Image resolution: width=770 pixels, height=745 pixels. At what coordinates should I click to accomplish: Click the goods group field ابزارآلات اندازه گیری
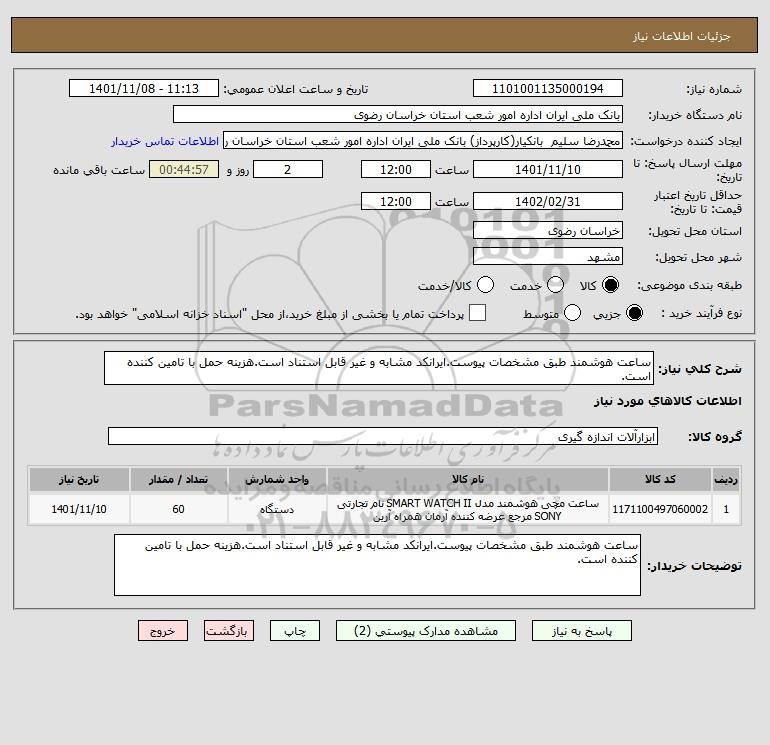coord(383,436)
